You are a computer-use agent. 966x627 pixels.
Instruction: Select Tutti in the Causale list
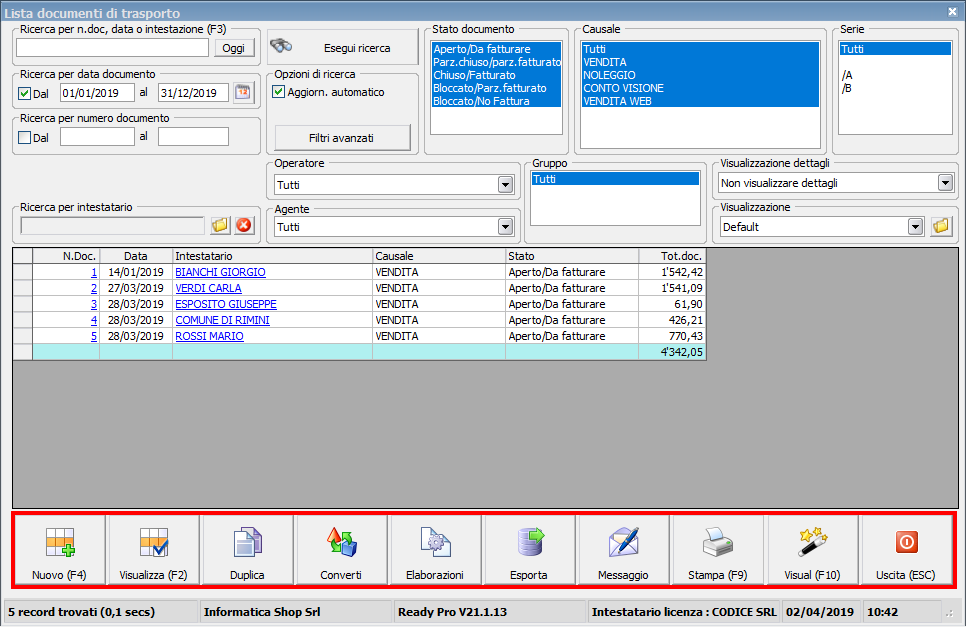pos(700,49)
